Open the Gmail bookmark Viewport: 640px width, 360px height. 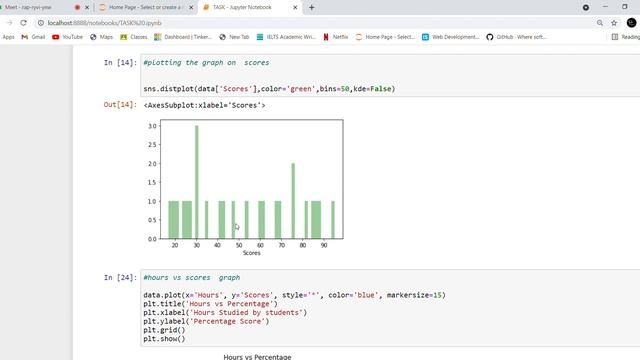coord(33,37)
